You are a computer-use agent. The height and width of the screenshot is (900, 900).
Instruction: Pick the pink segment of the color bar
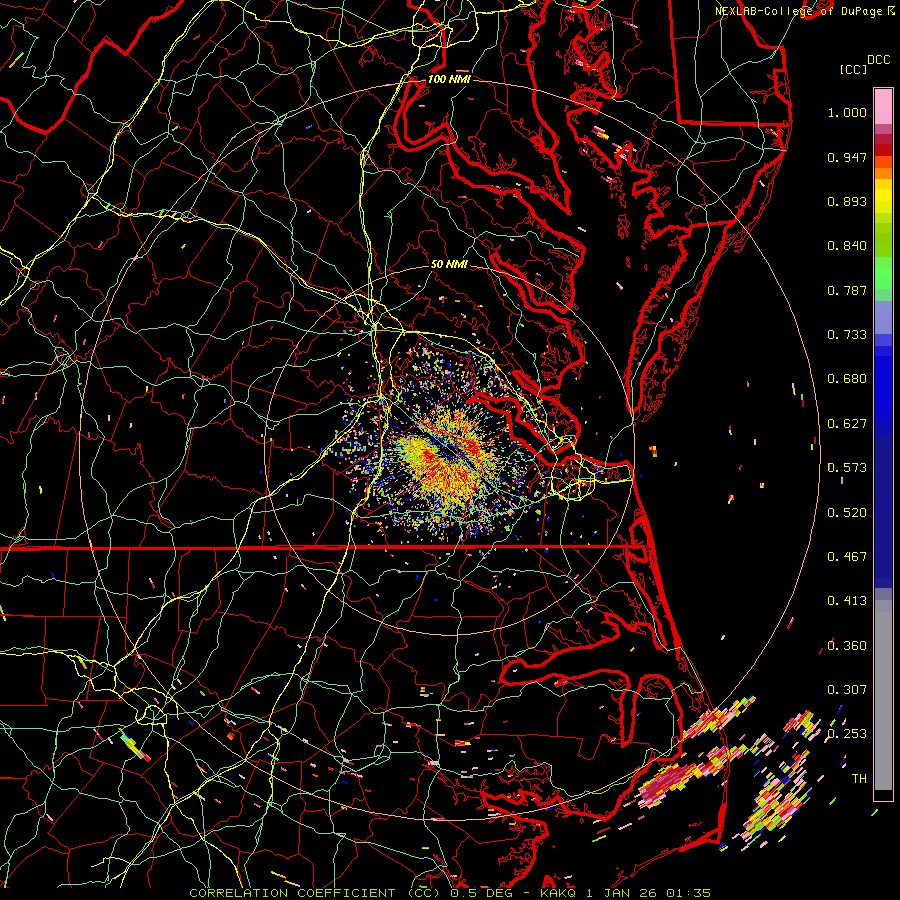click(x=883, y=106)
